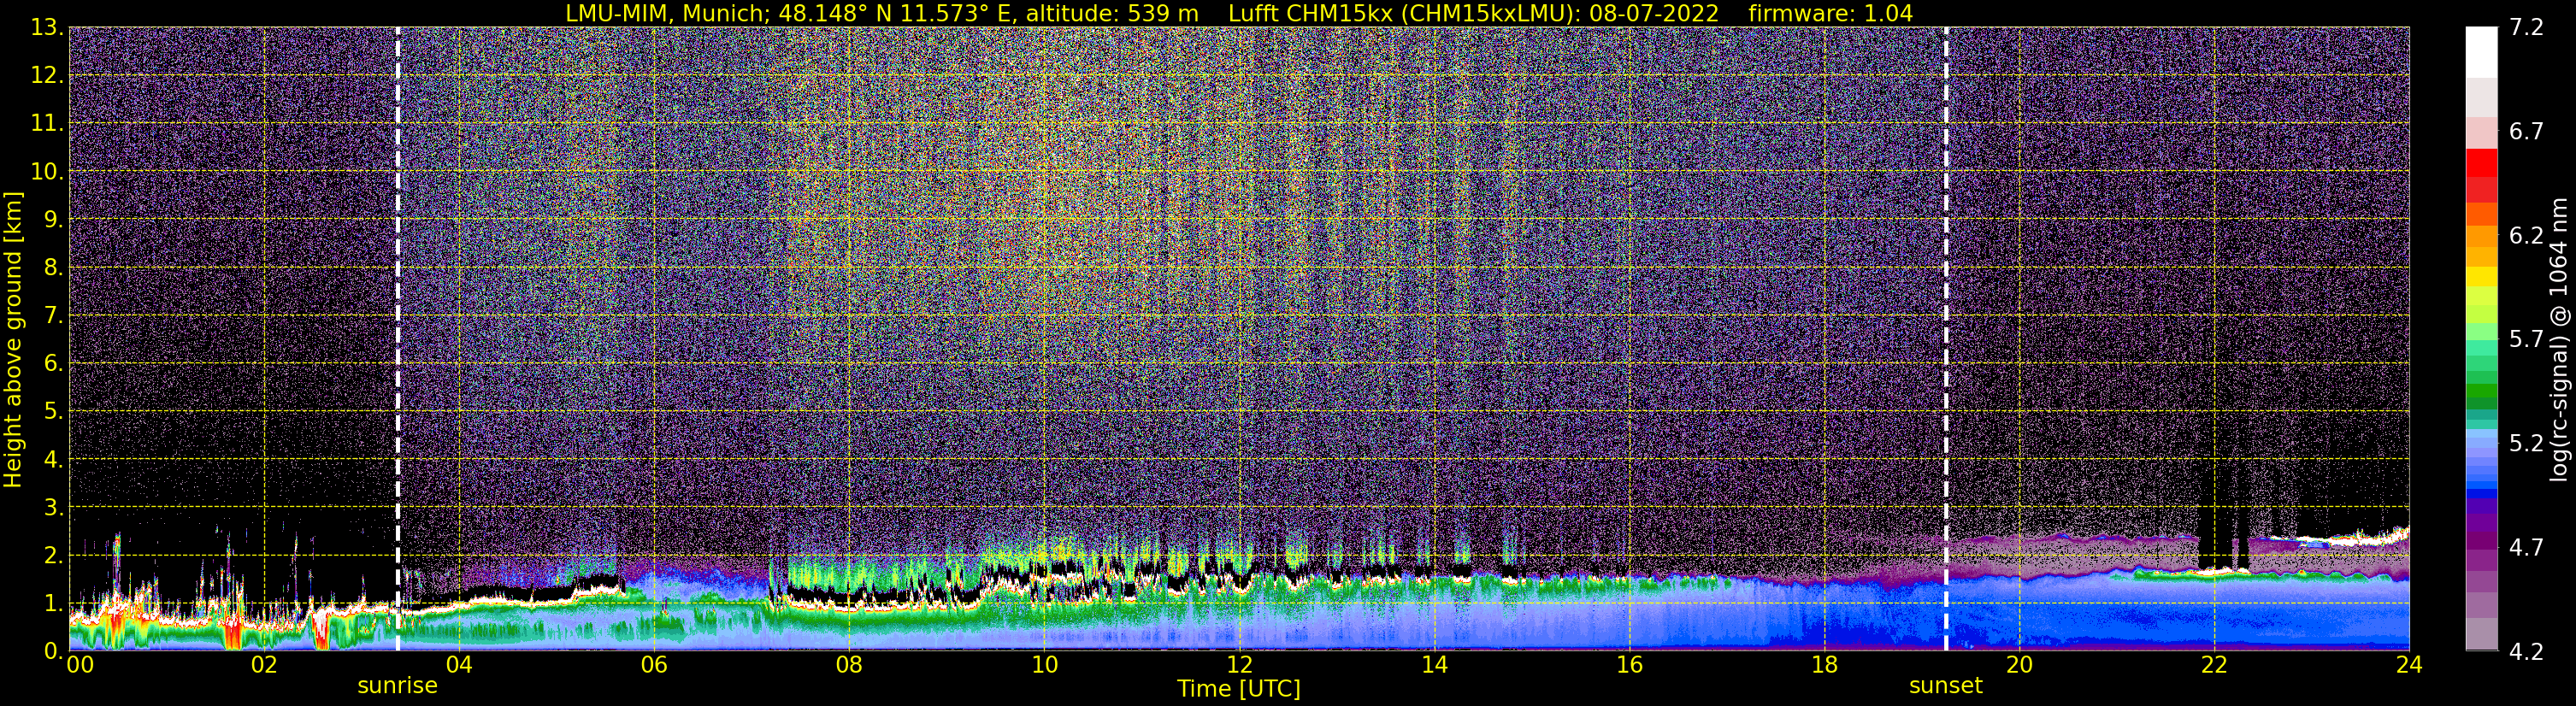
Task: Click the red segment of the colorbar
Action: click(2481, 163)
